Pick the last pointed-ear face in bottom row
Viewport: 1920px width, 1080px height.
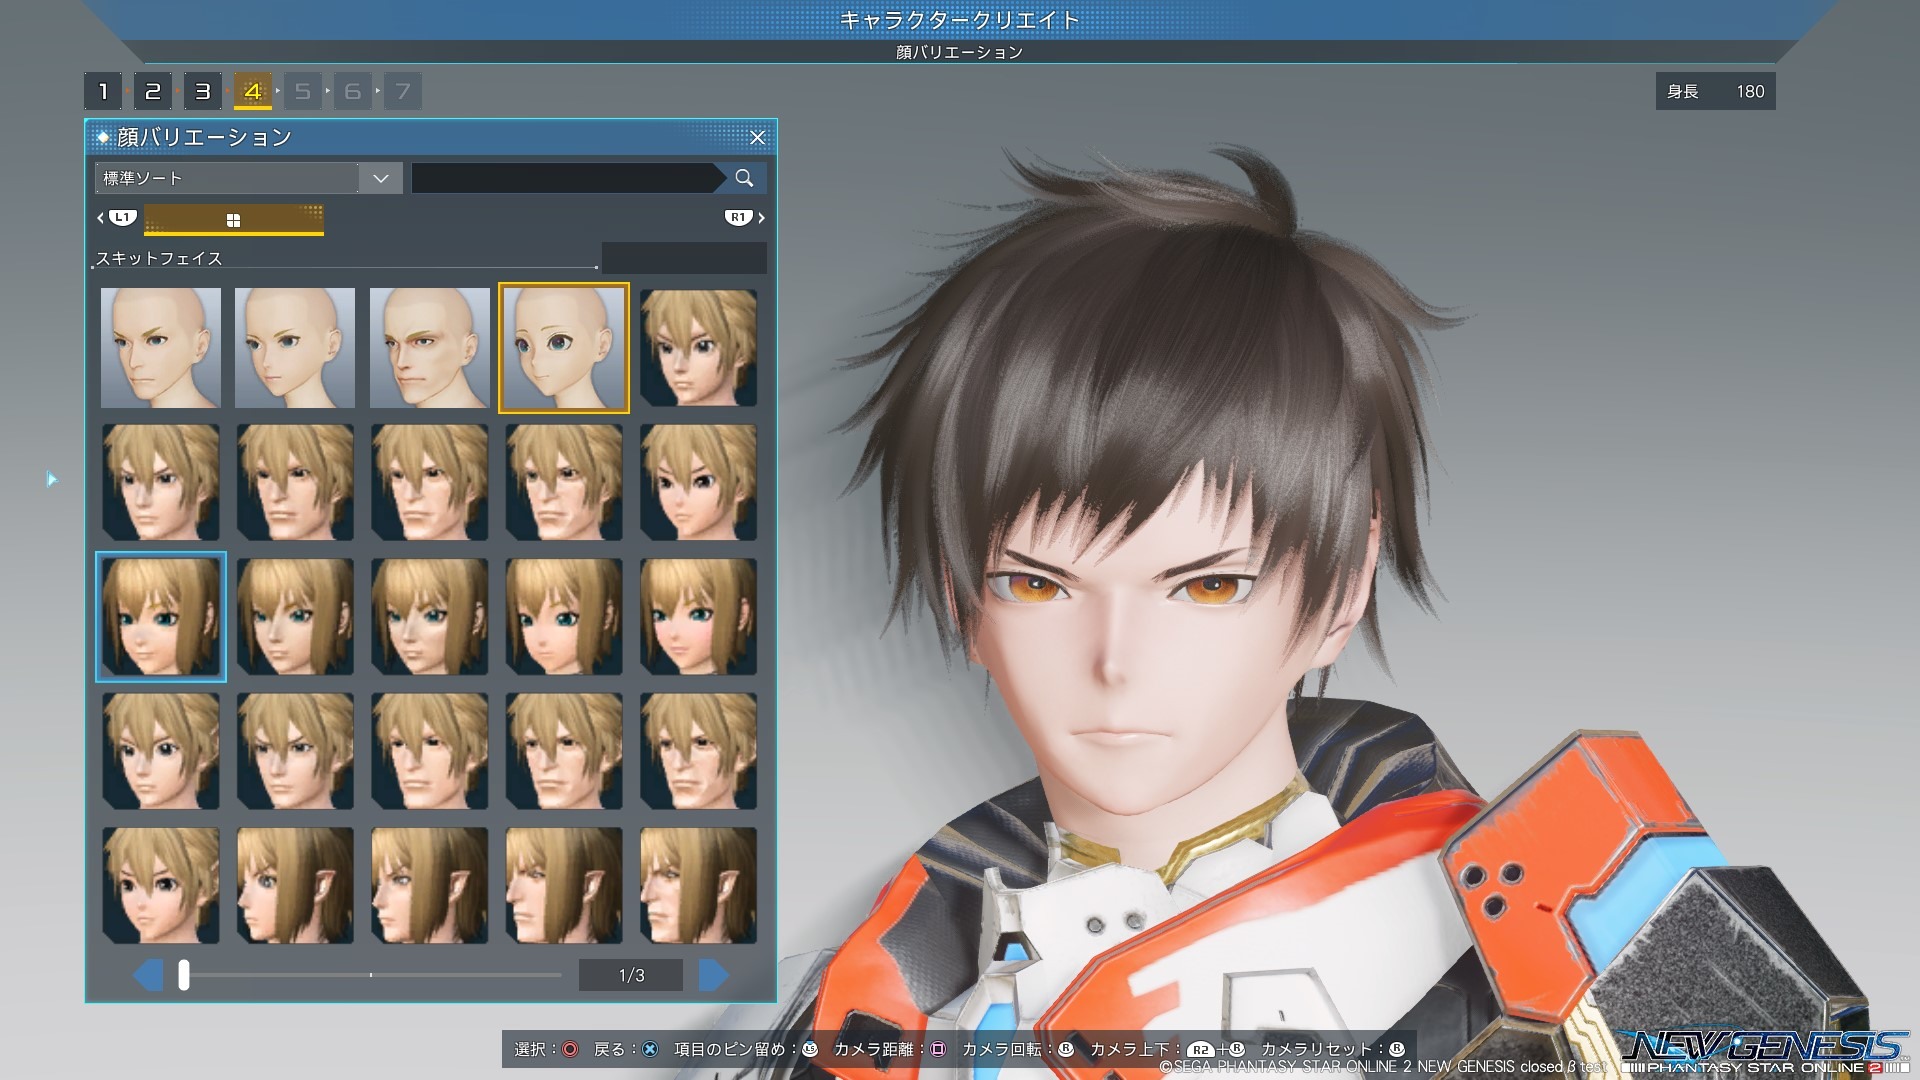click(698, 885)
